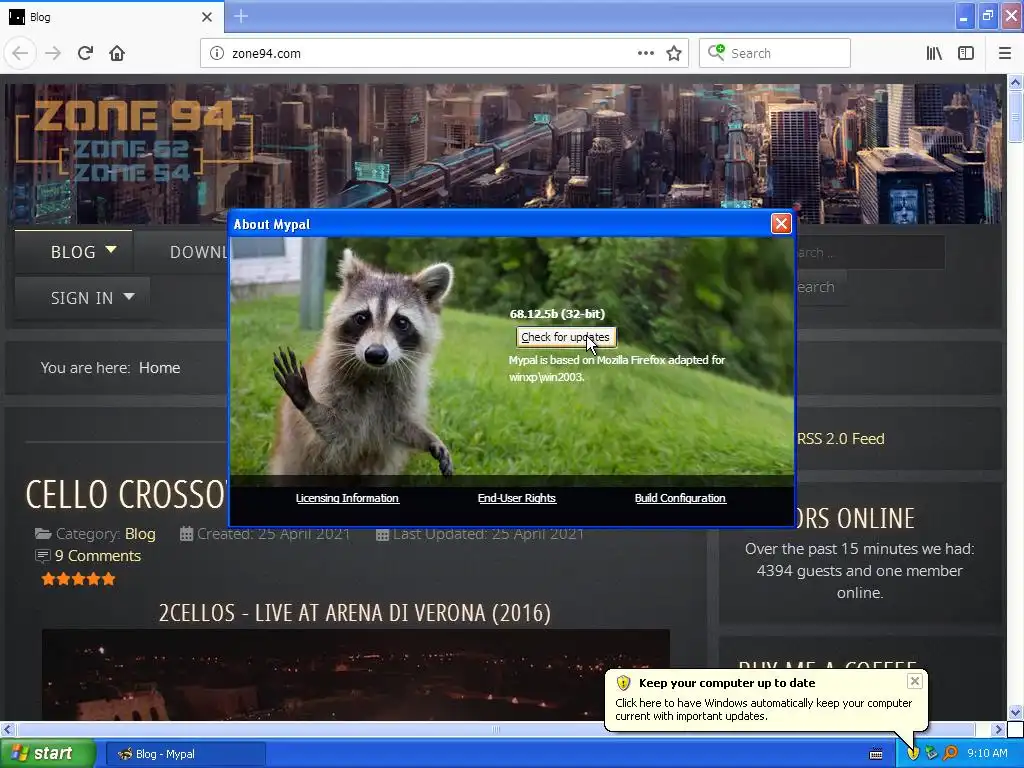1024x768 pixels.
Task: Close the About Mypal dialog
Action: (781, 223)
